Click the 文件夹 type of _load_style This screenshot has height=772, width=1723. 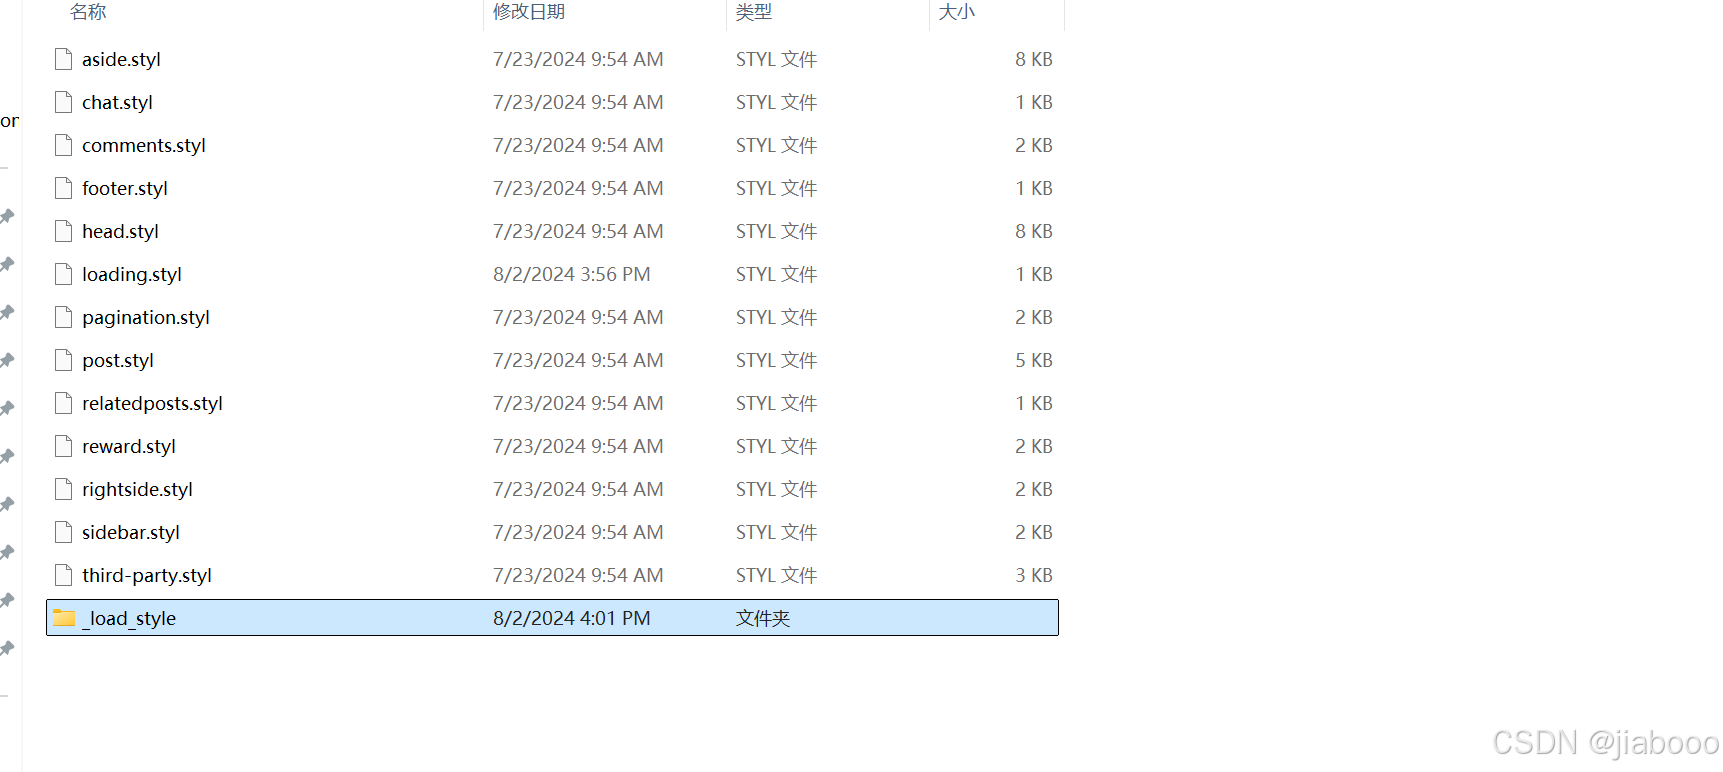[763, 618]
